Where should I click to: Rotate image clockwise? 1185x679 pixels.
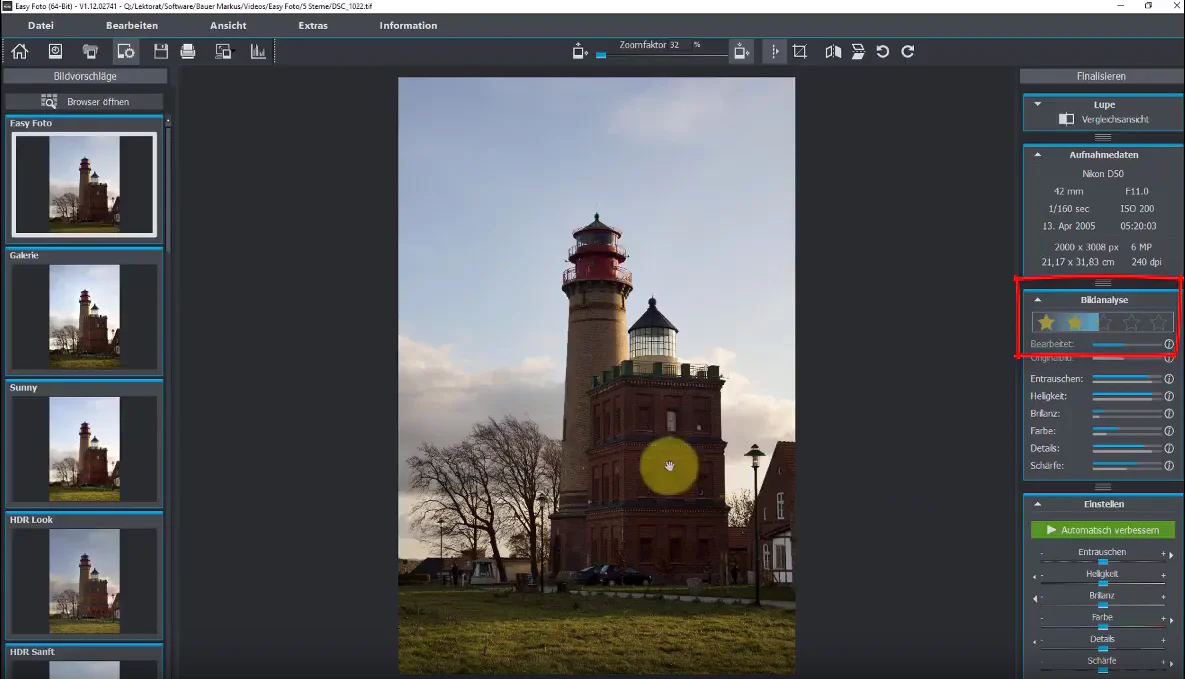[x=908, y=51]
